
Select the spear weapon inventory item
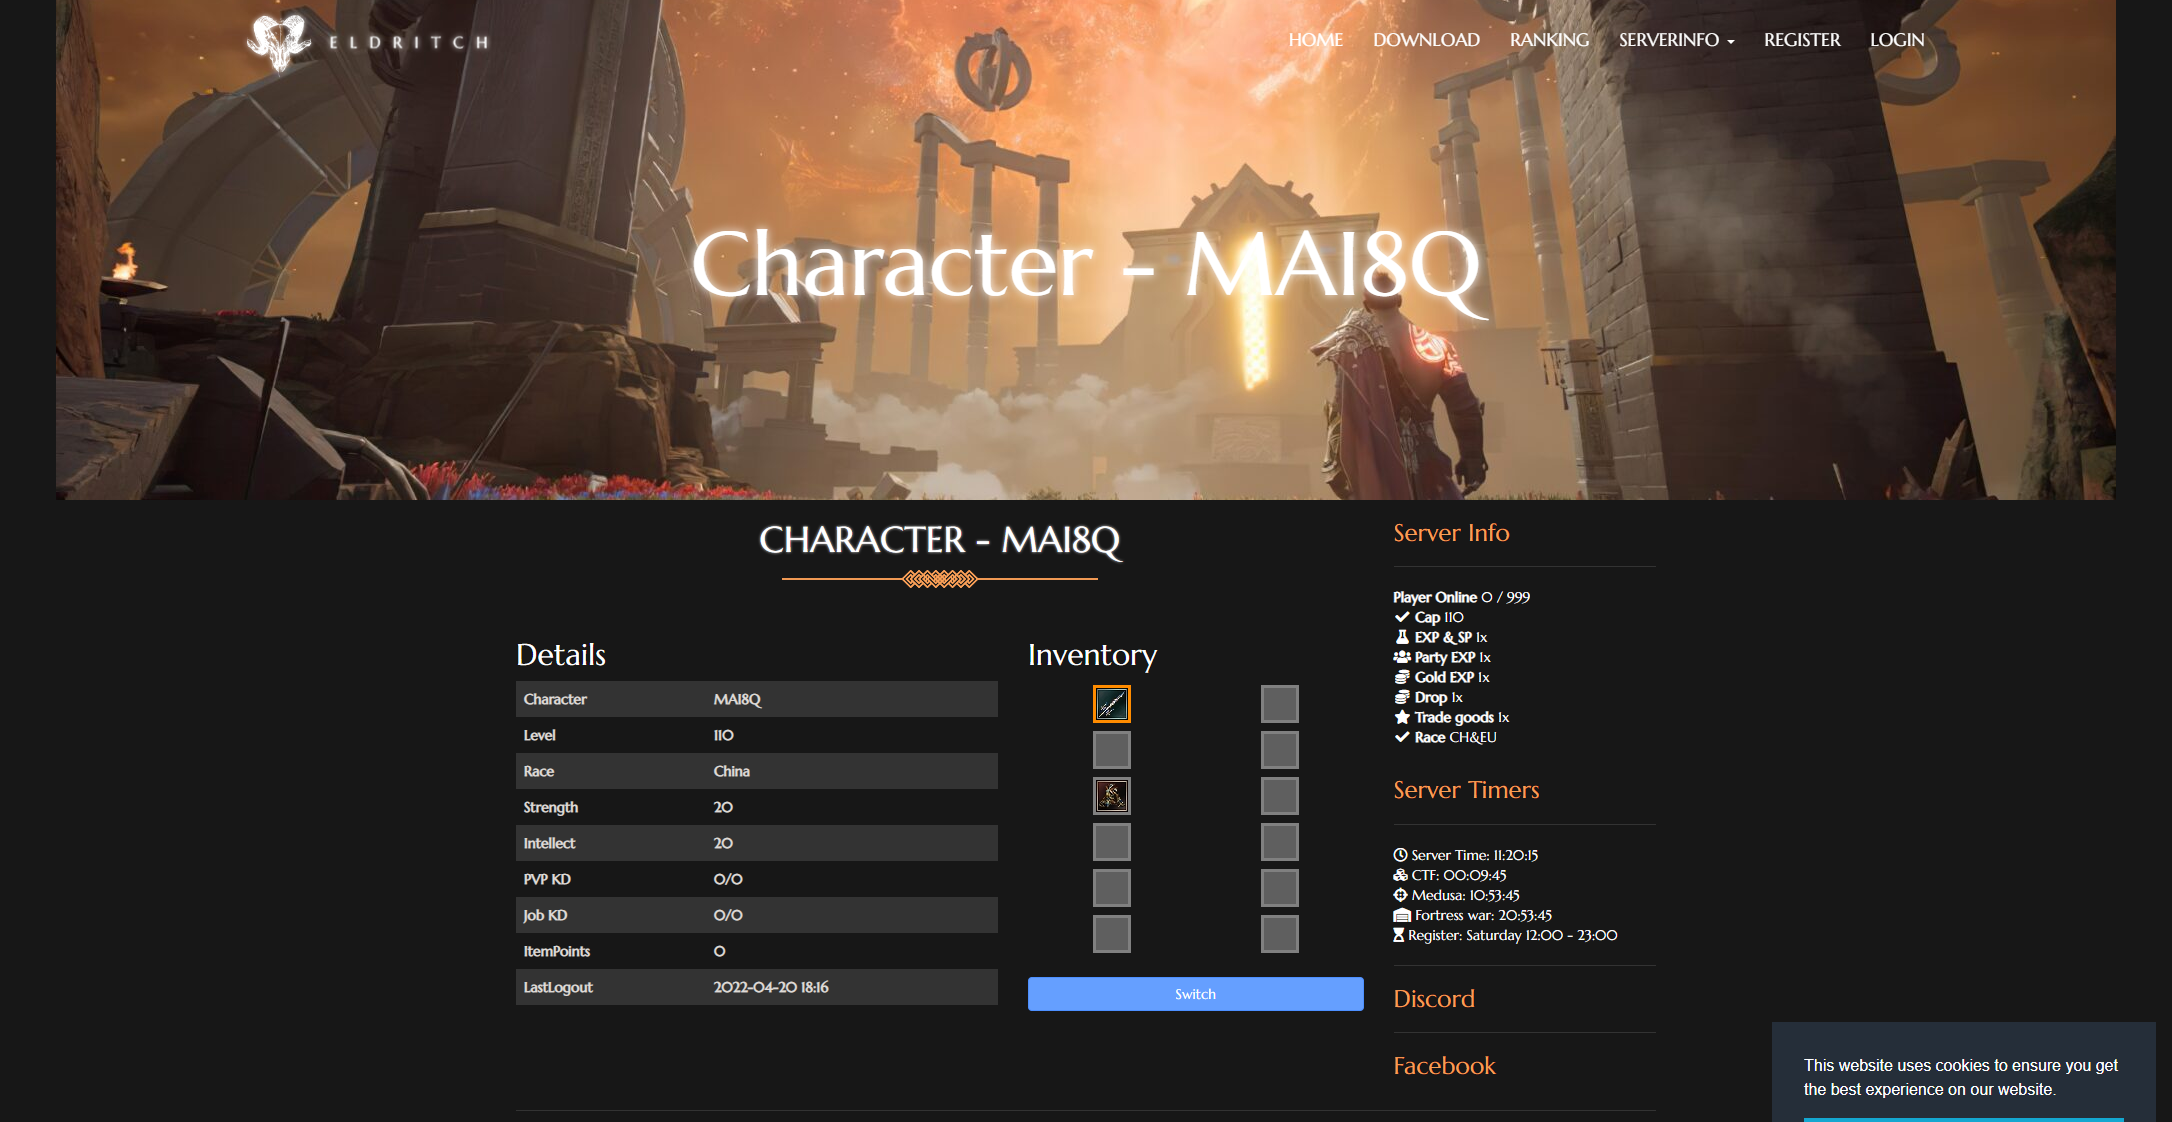pyautogui.click(x=1111, y=704)
